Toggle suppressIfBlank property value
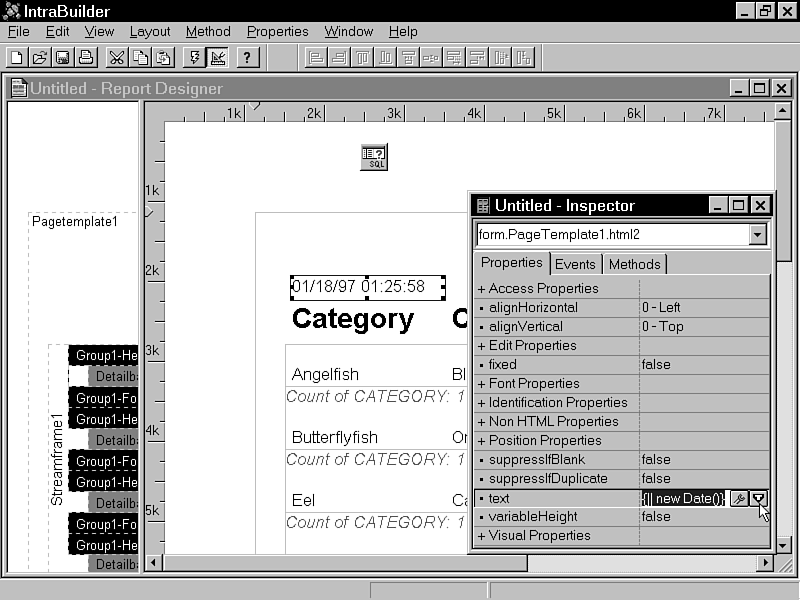The height and width of the screenshot is (600, 800). click(x=704, y=460)
